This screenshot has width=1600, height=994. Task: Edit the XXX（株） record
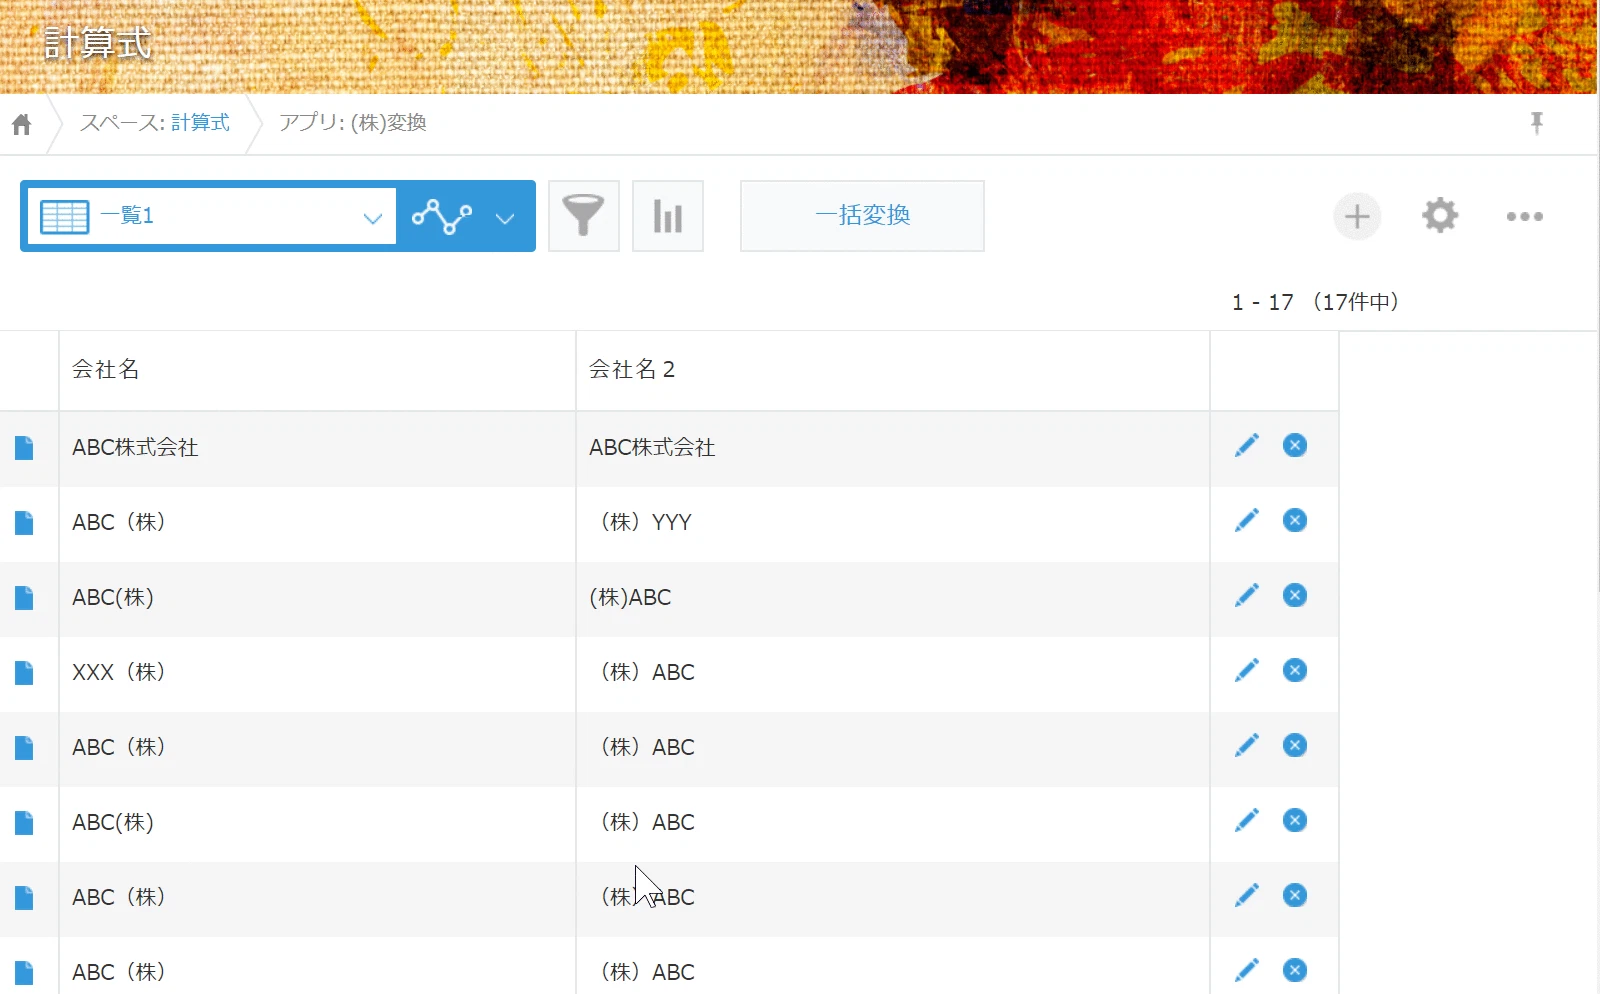click(1247, 671)
